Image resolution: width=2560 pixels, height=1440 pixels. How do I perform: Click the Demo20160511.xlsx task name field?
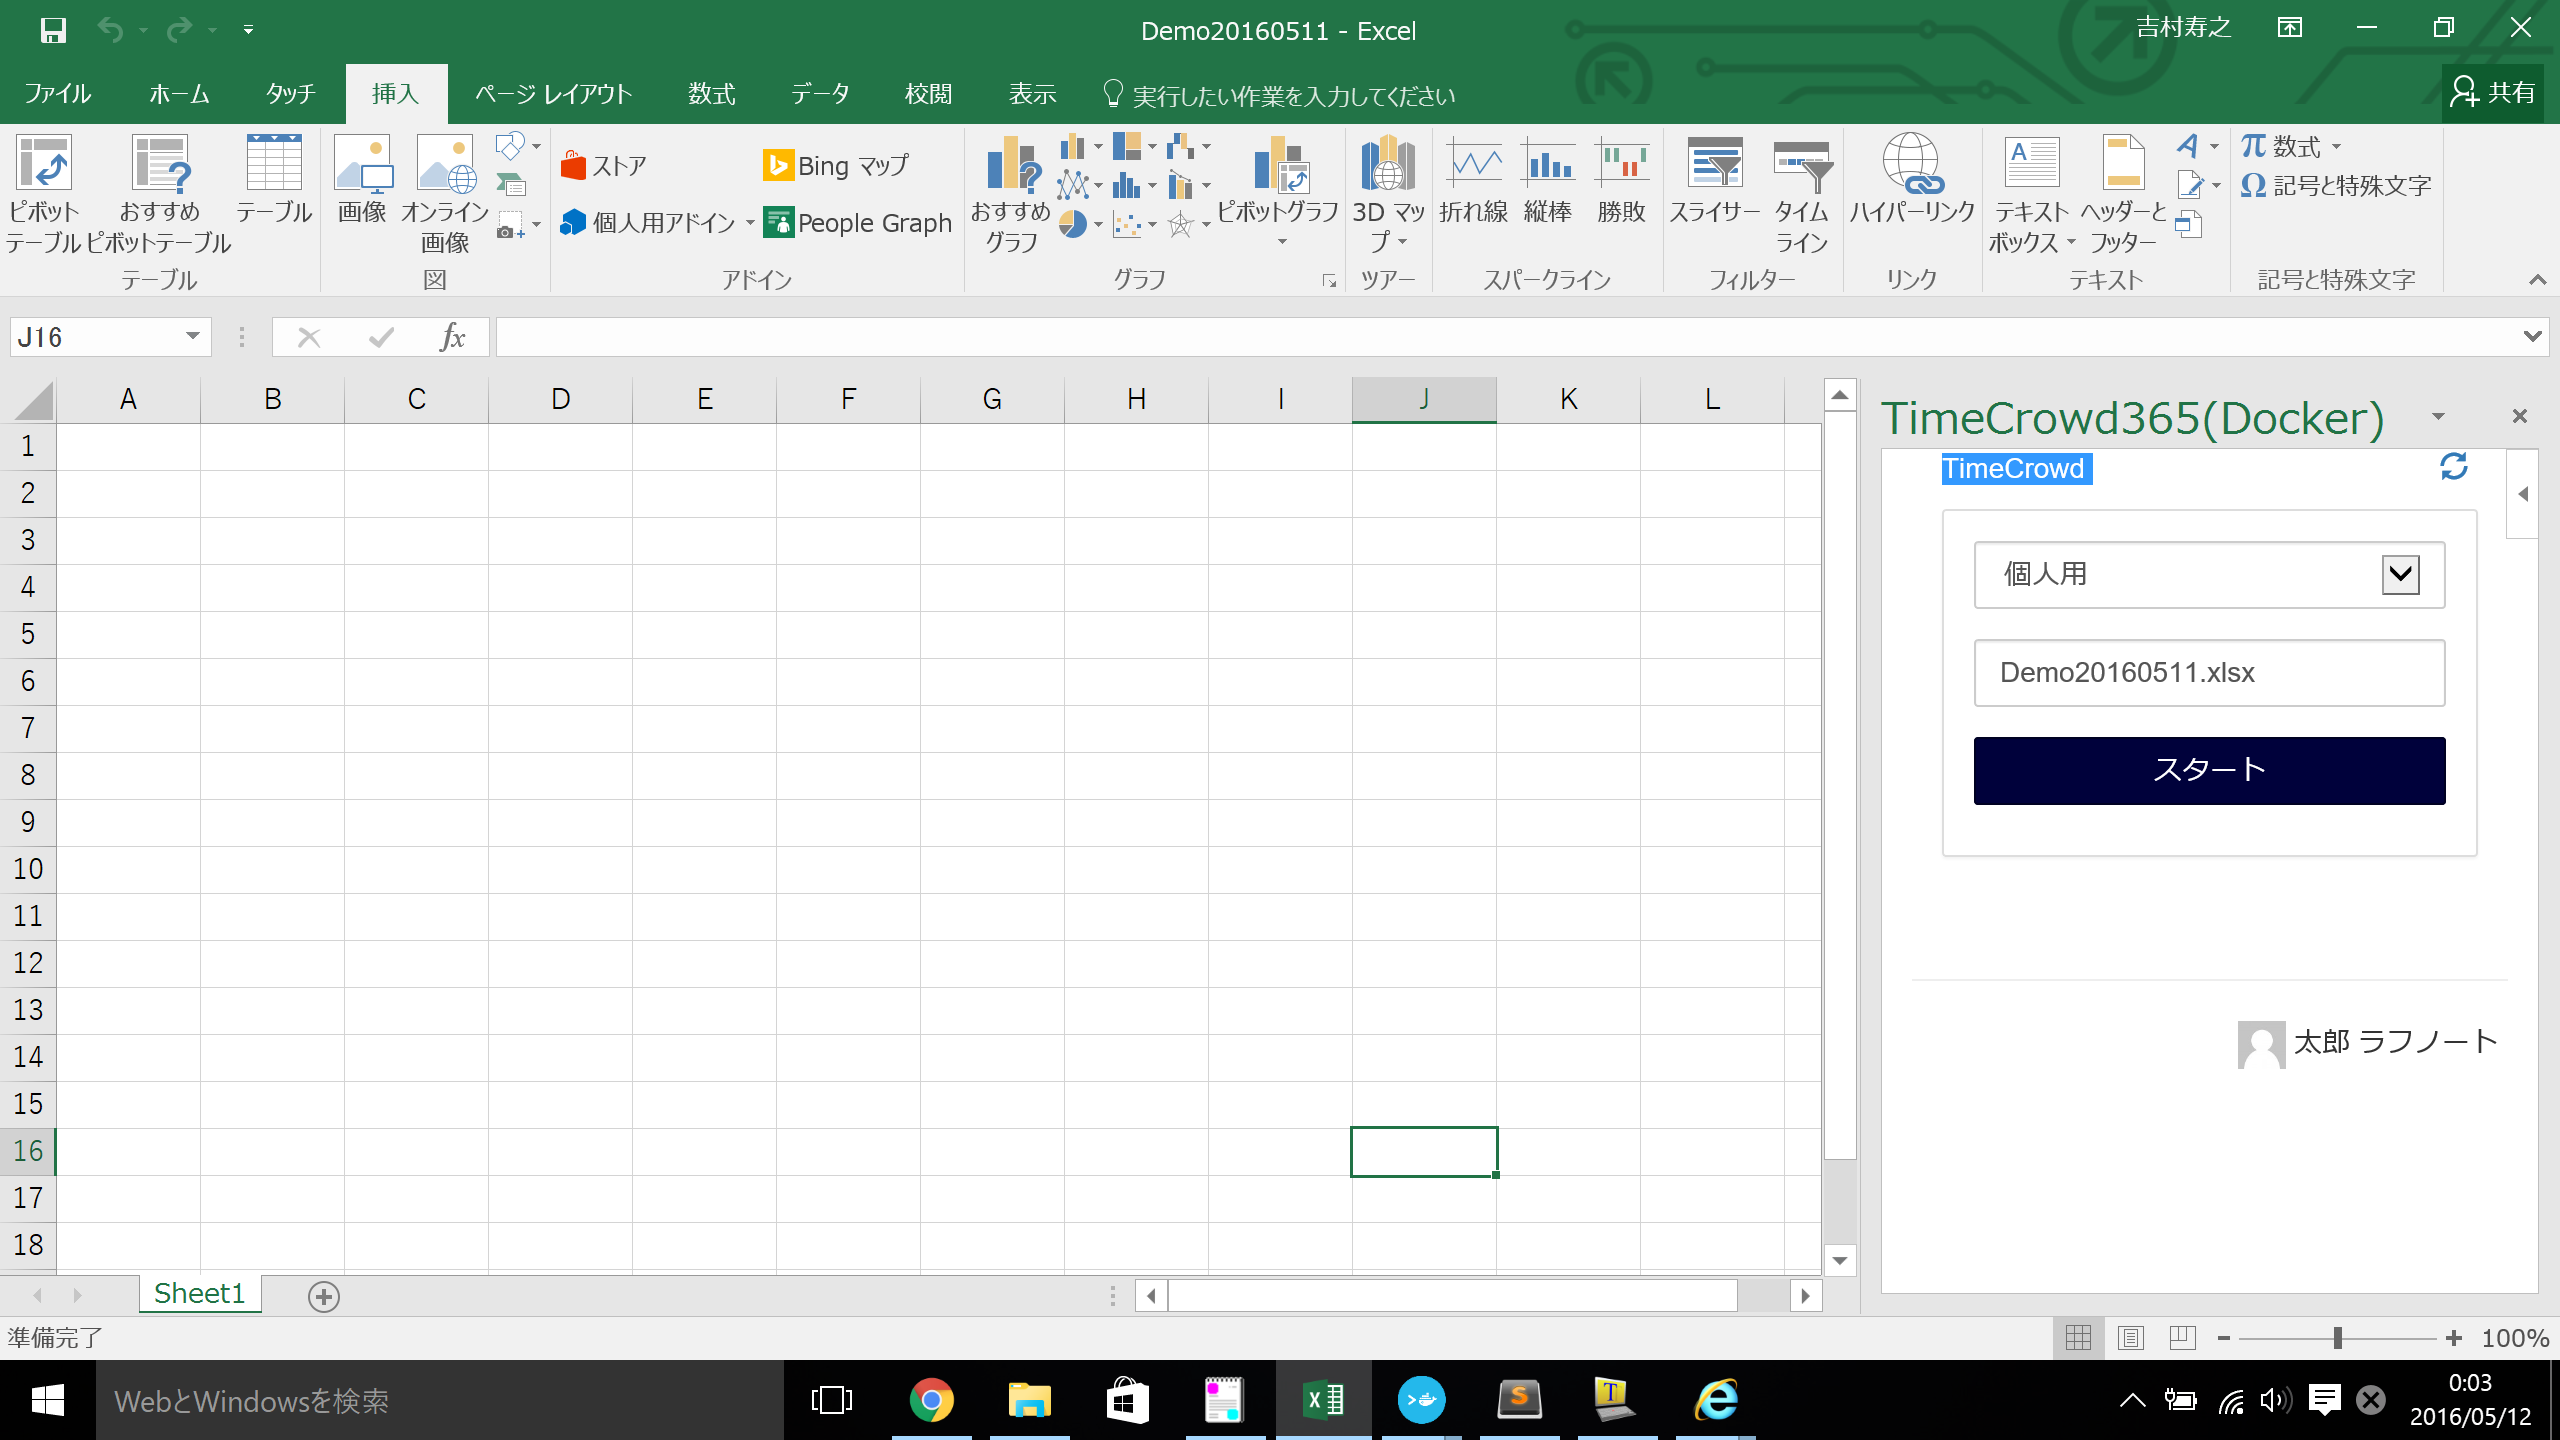(2209, 673)
